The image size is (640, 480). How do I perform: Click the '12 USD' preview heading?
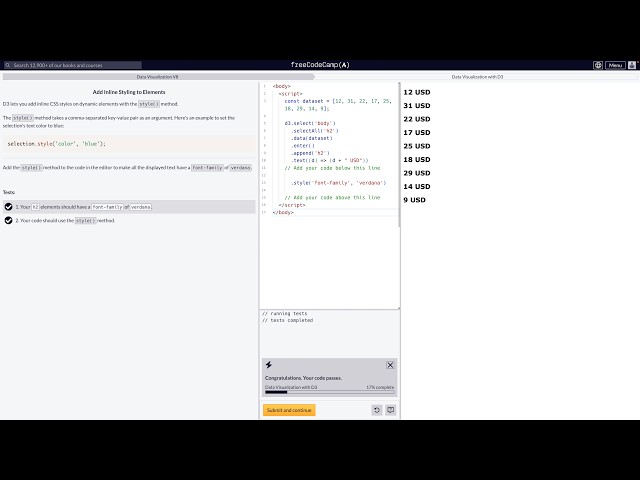pyautogui.click(x=417, y=92)
